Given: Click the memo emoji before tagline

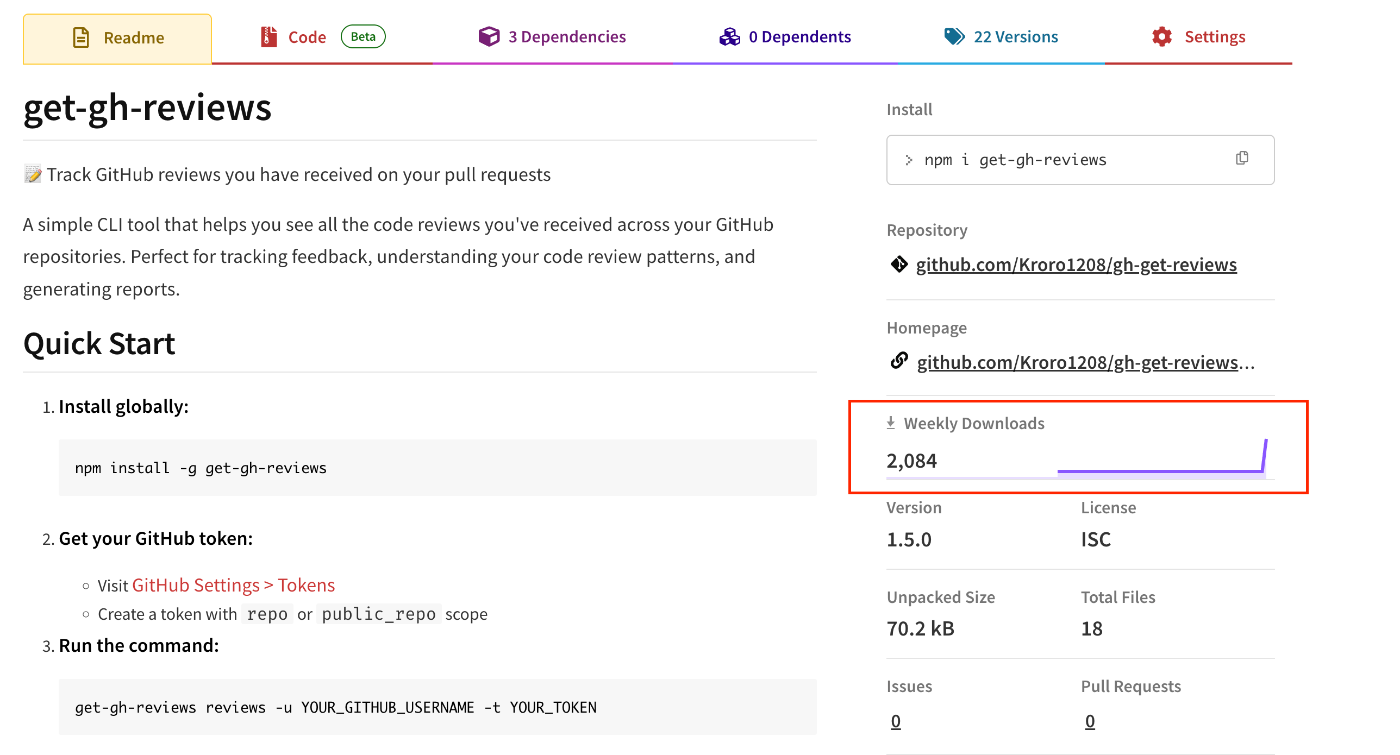Looking at the screenshot, I should click(x=33, y=175).
